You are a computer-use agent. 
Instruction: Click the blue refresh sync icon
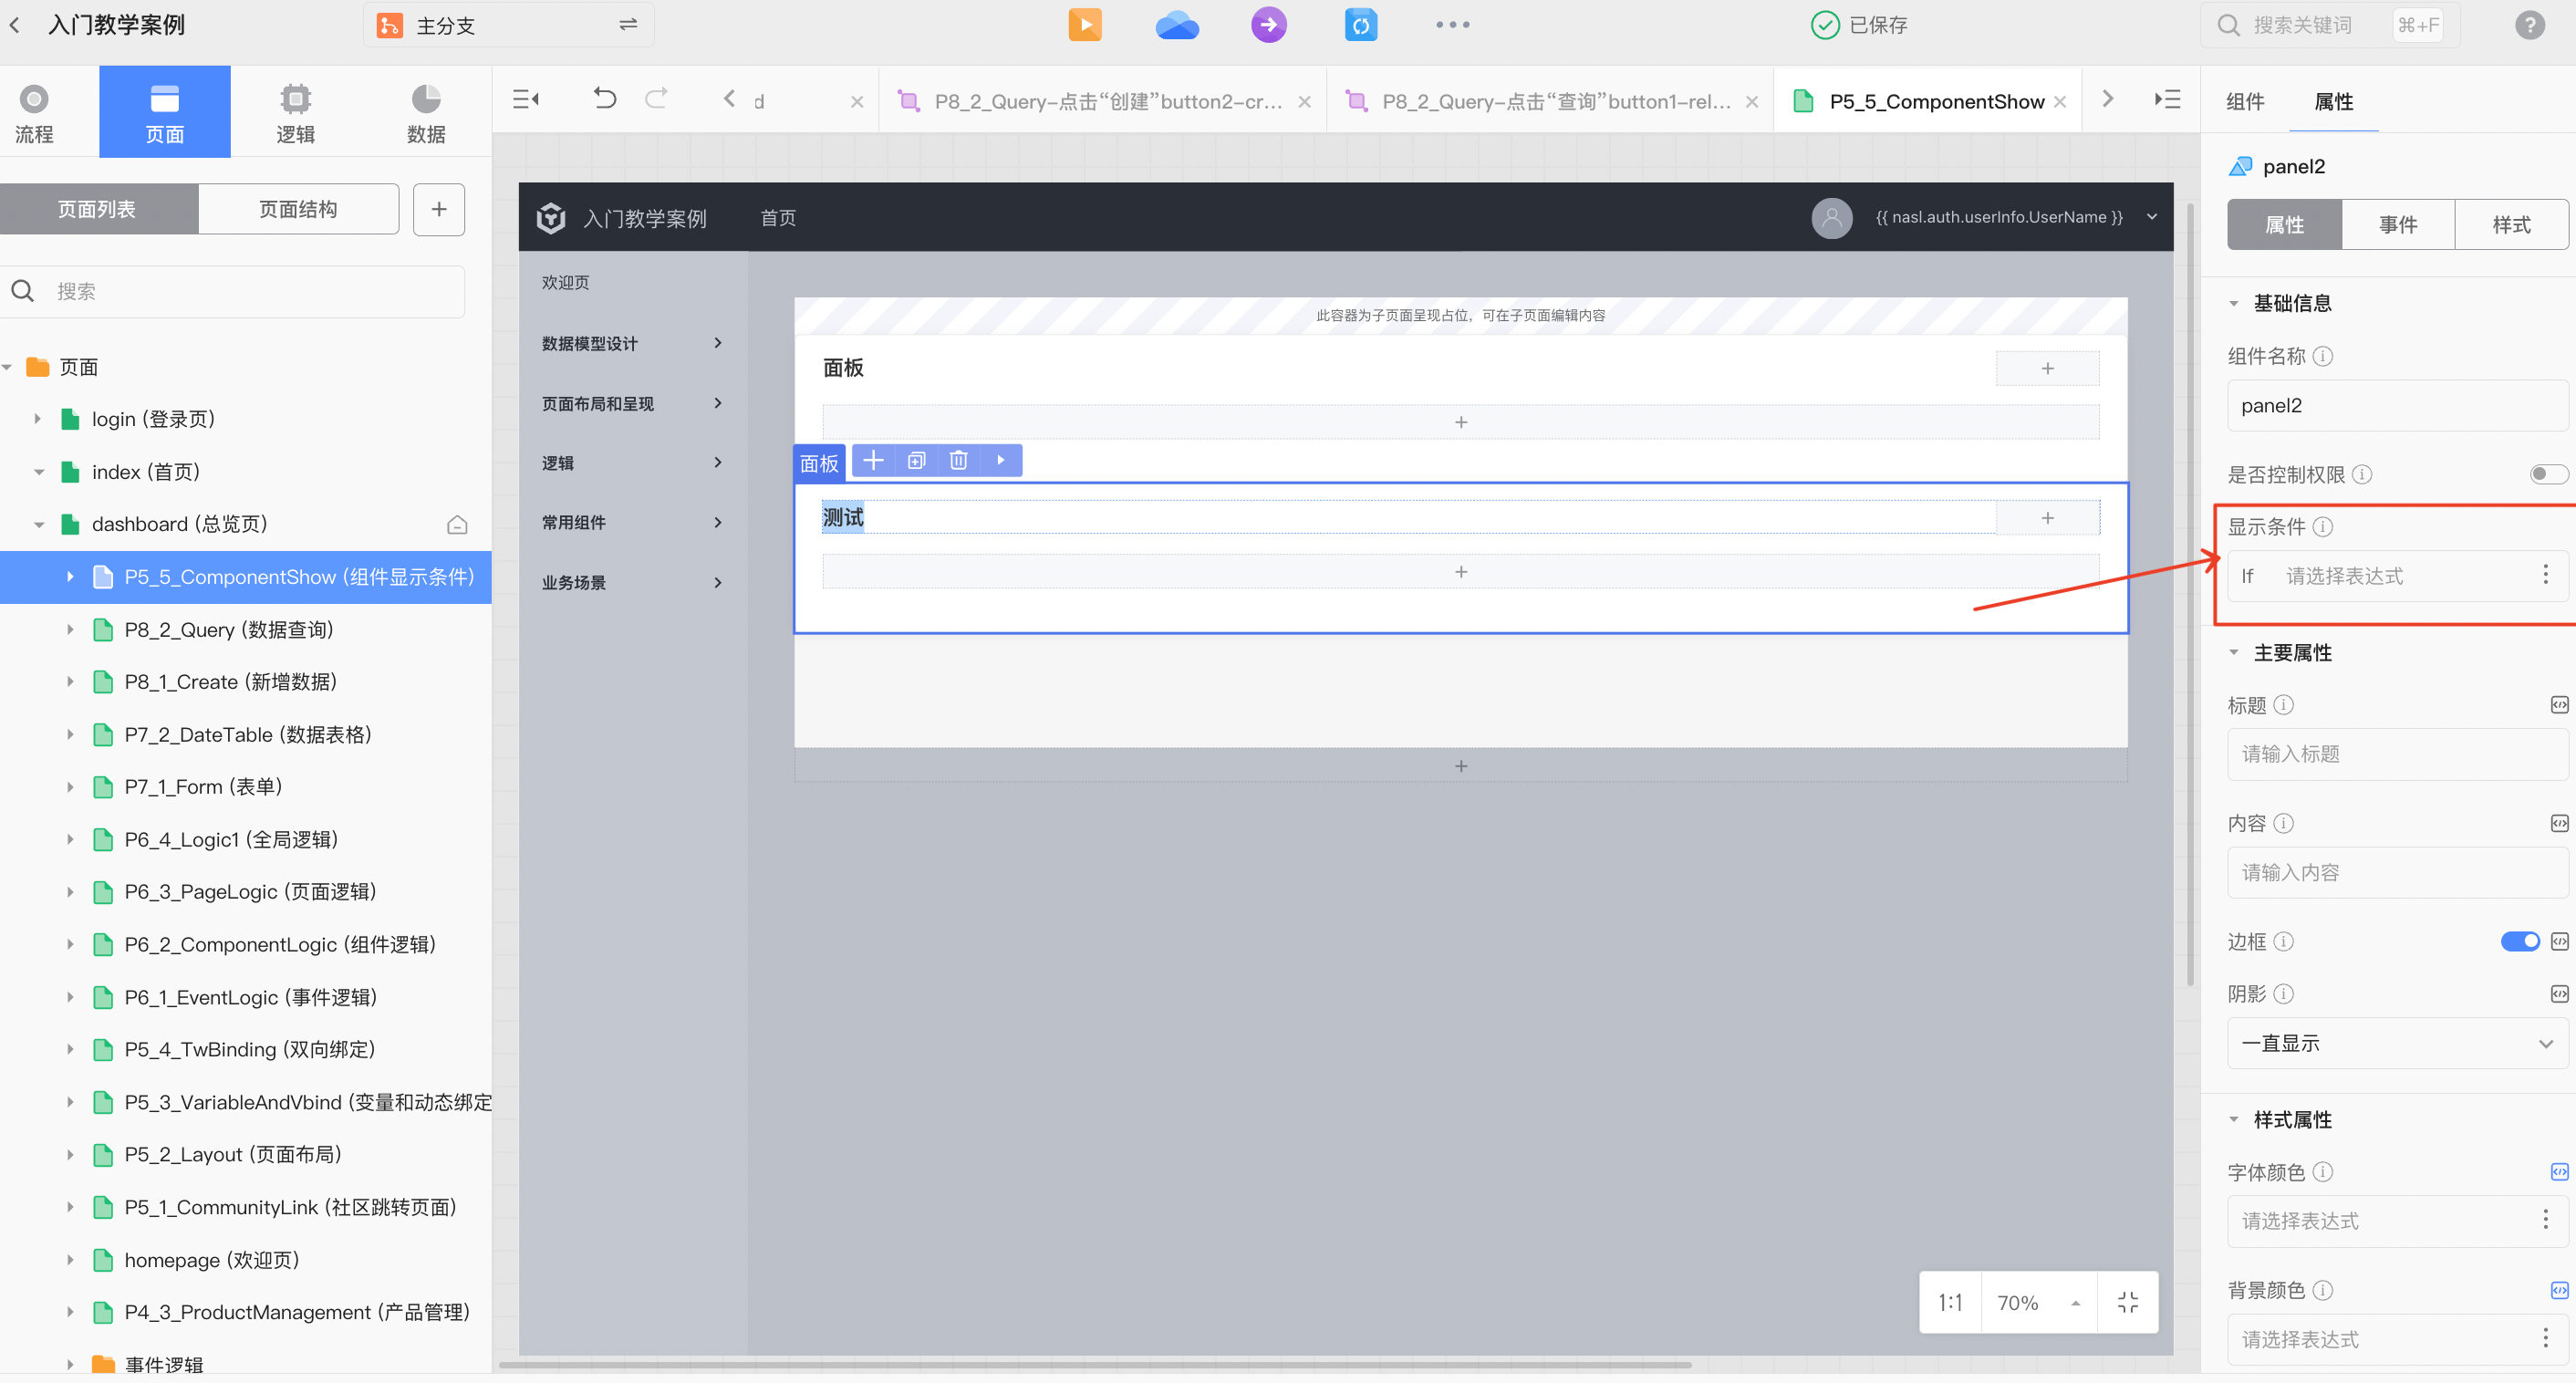(x=1360, y=25)
